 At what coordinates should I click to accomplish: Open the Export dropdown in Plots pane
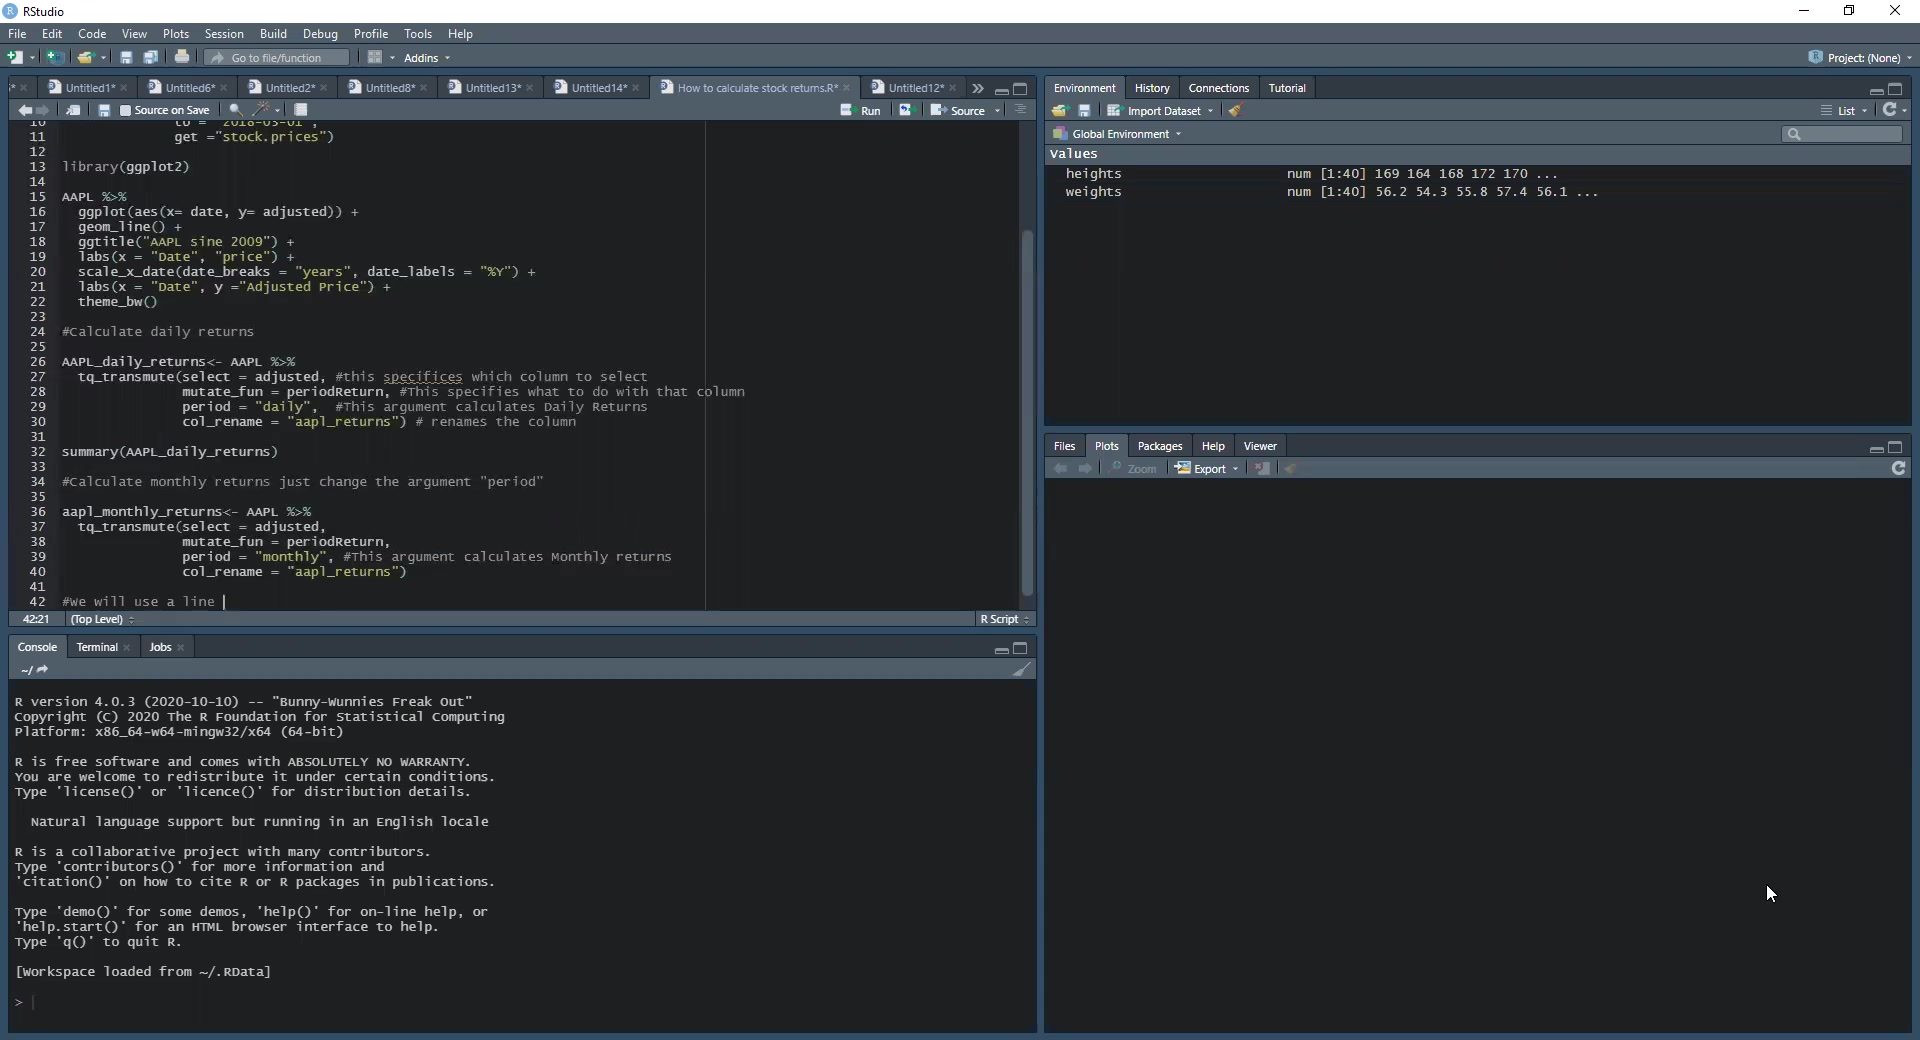[x=1207, y=469]
